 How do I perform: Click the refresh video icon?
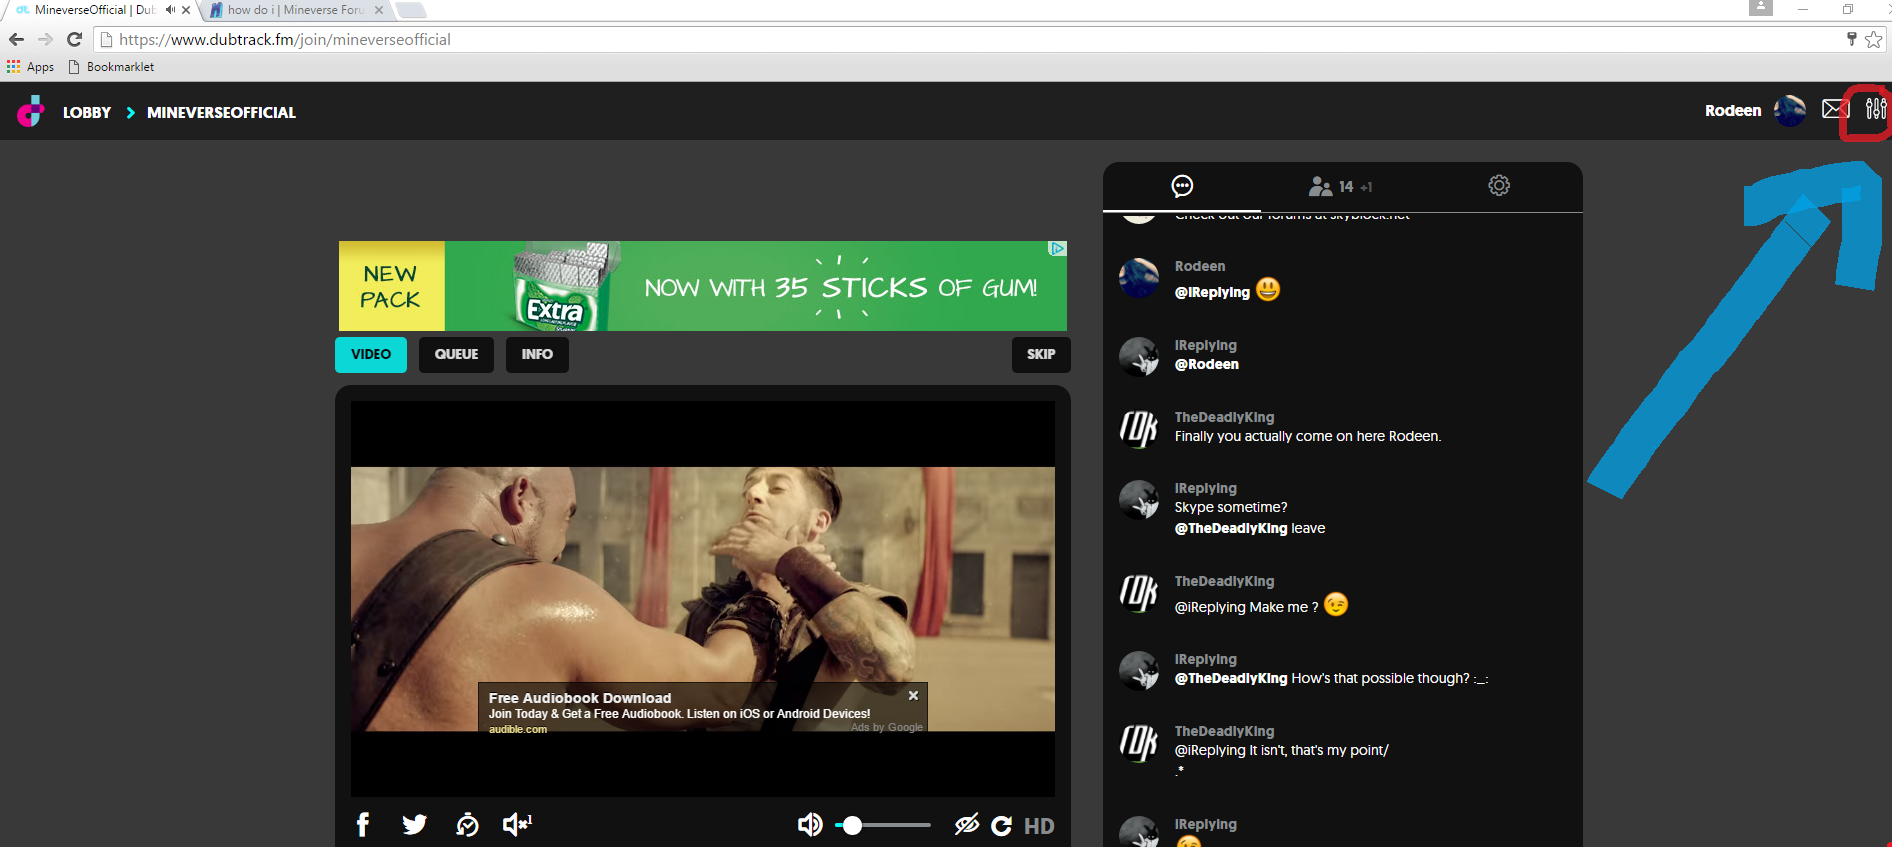[1001, 825]
